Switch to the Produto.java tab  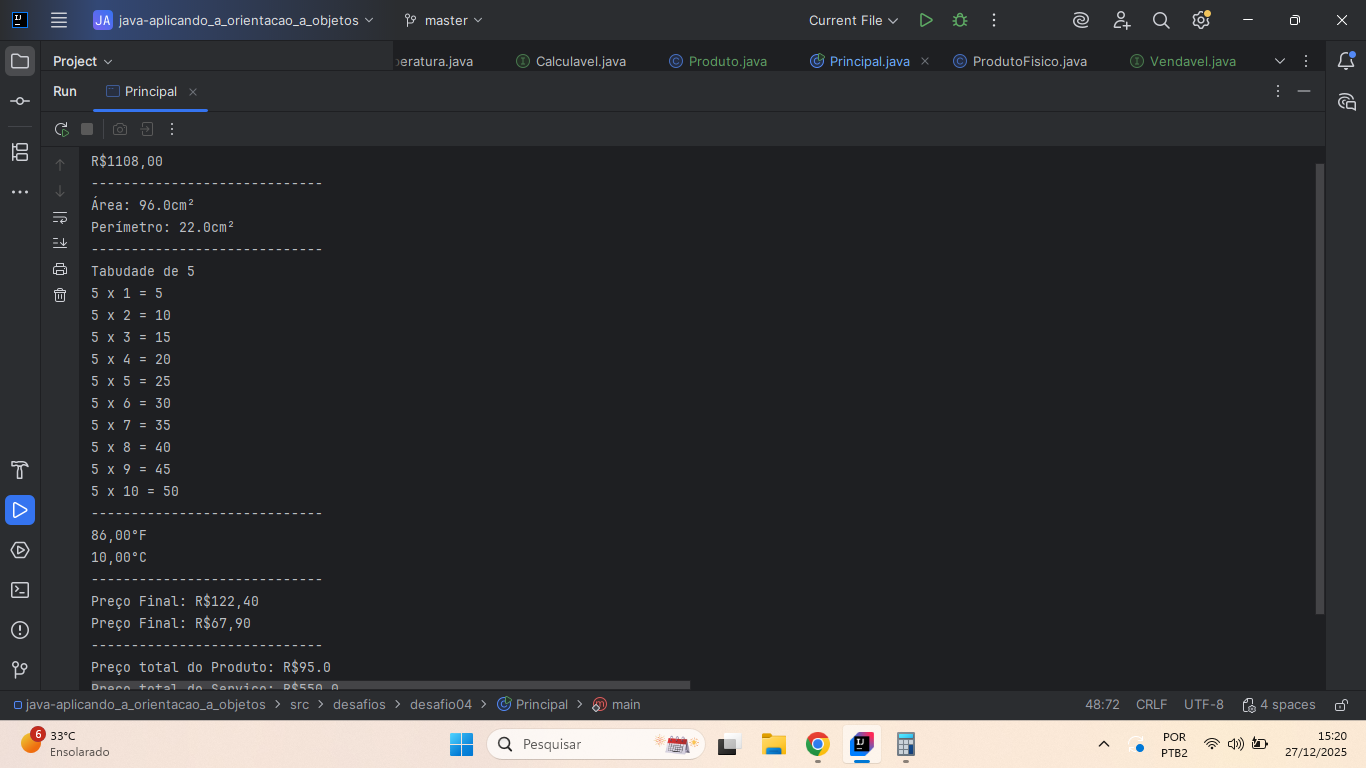point(718,61)
